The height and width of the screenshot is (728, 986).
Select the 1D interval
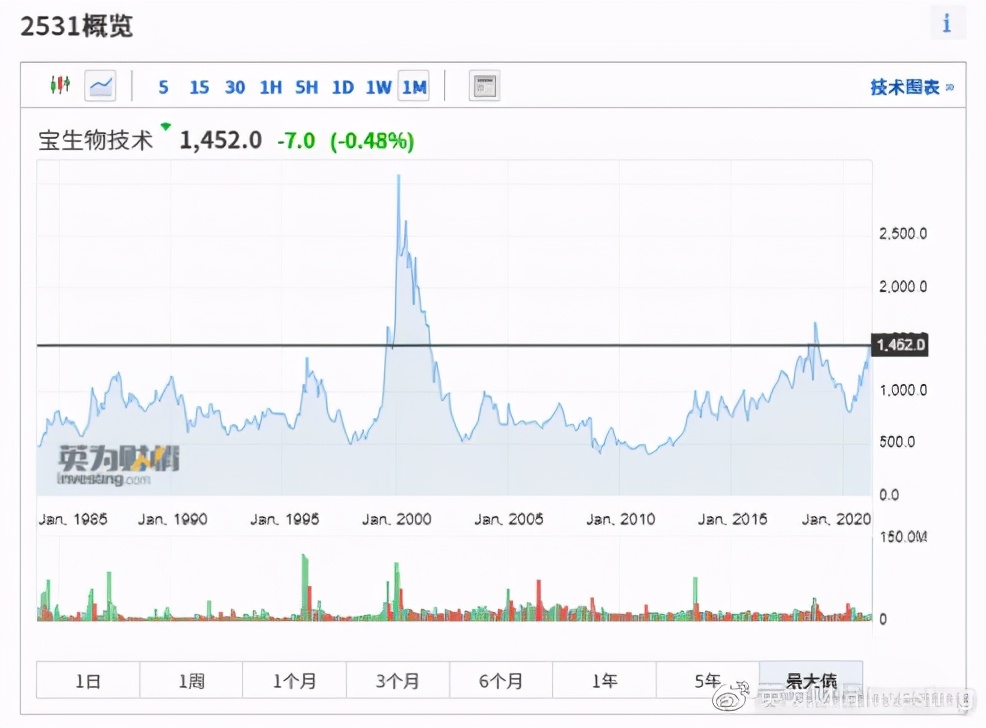click(x=342, y=87)
